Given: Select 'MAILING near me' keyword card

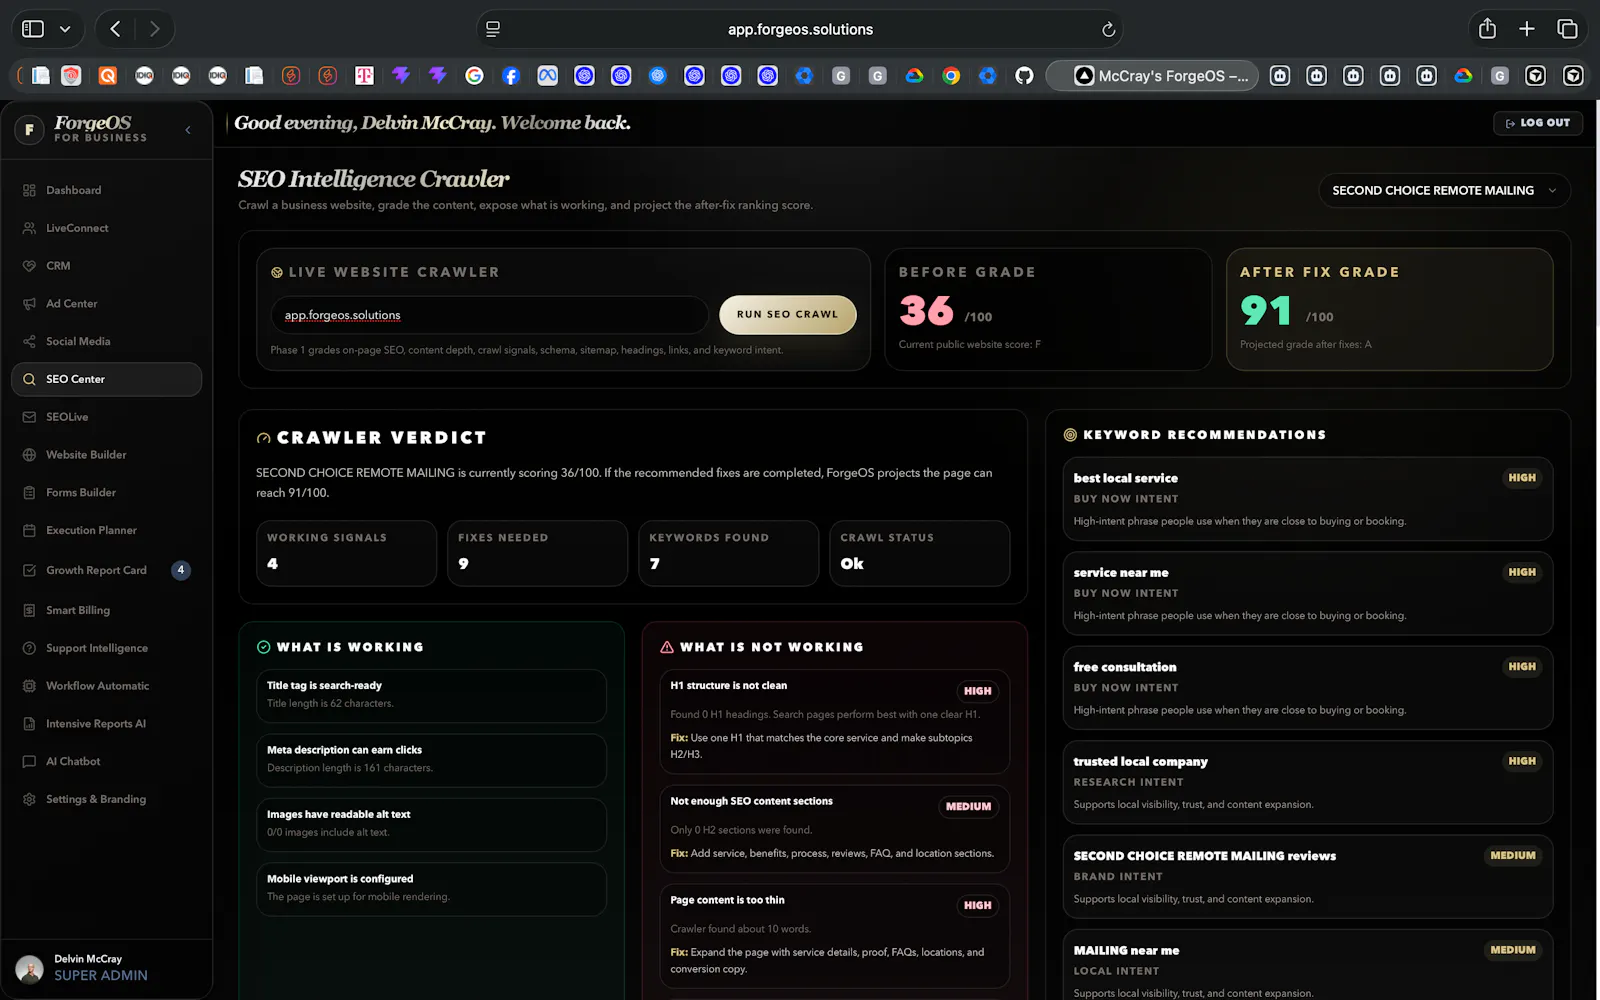Looking at the screenshot, I should 1308,965.
